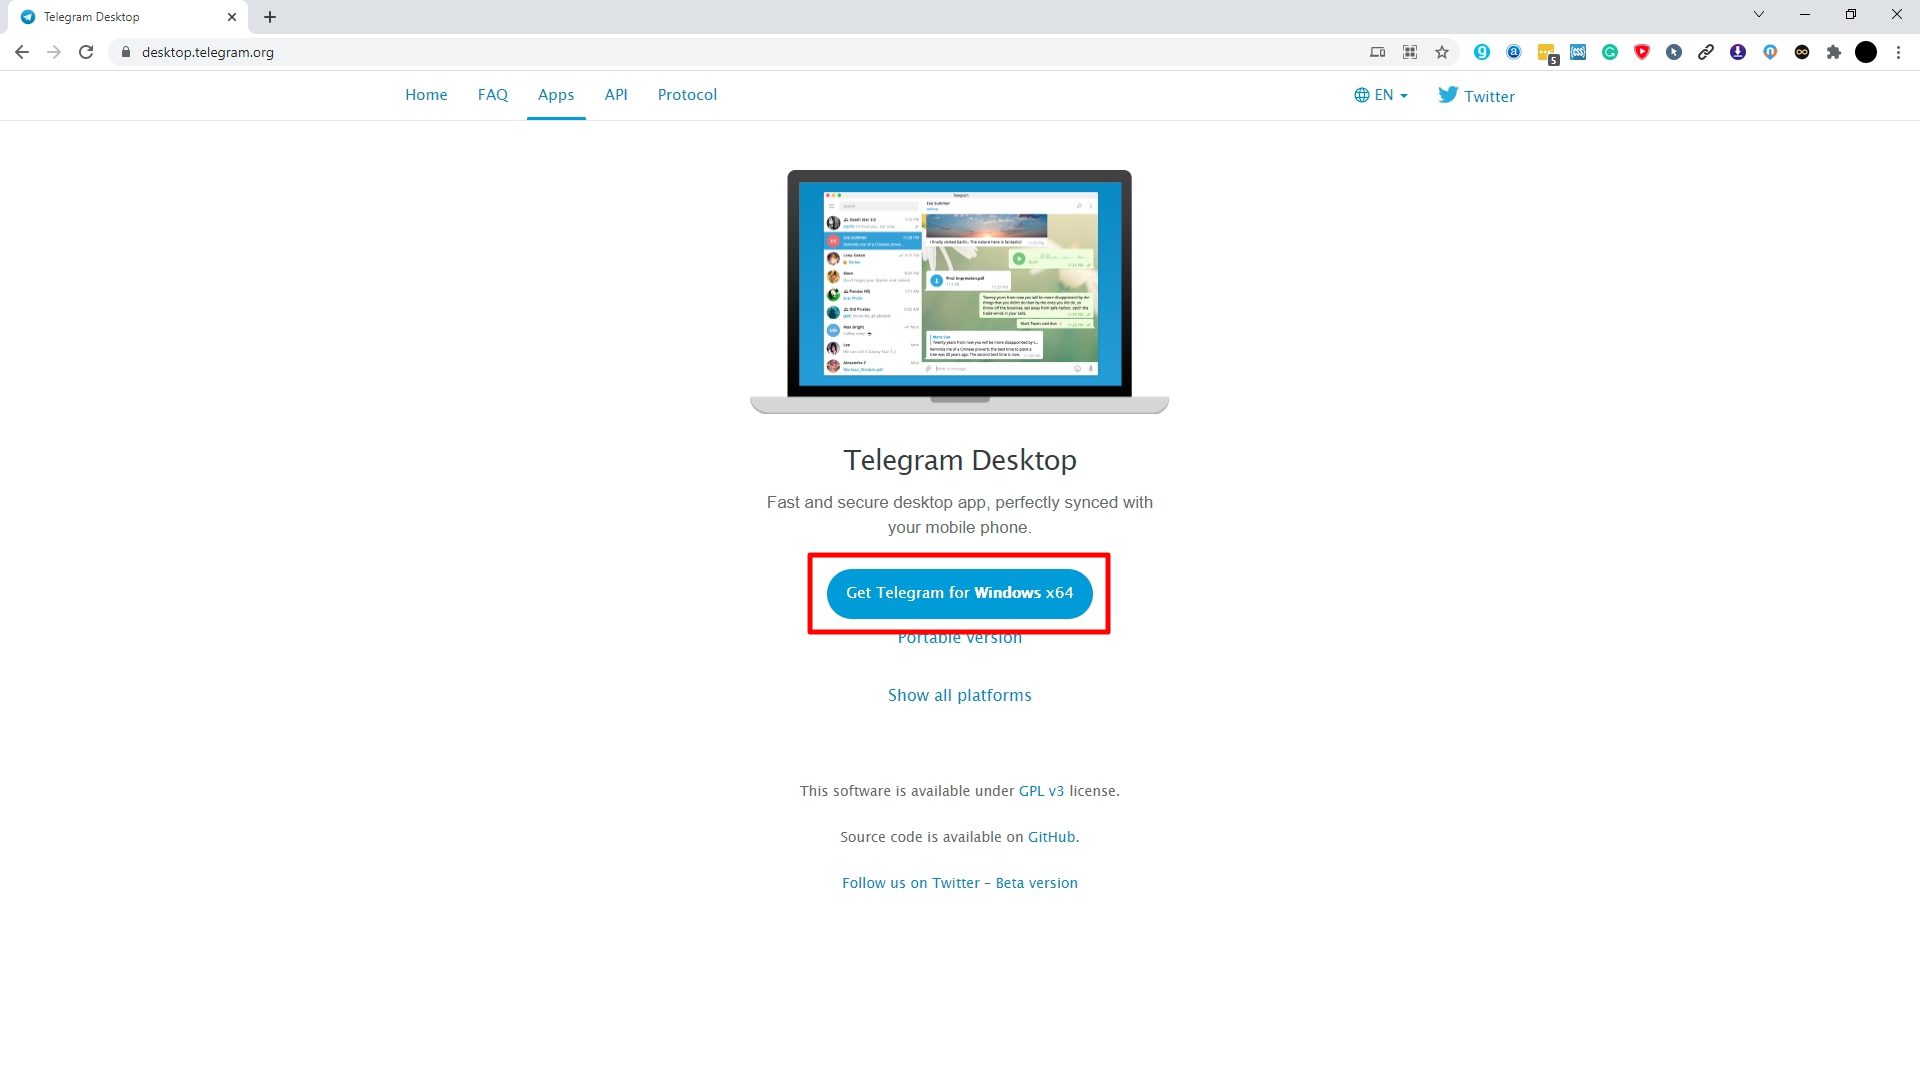The width and height of the screenshot is (1920, 1080).
Task: Open the browser vertical tabs expander
Action: click(x=1758, y=15)
